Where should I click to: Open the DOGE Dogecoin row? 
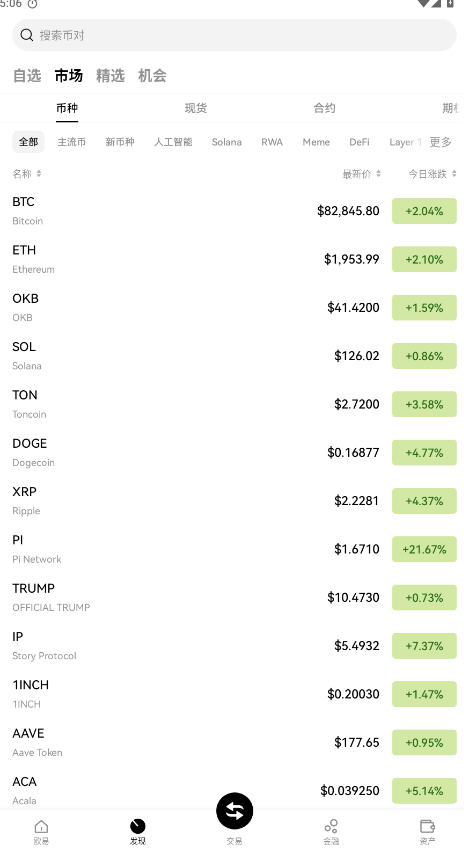234,452
